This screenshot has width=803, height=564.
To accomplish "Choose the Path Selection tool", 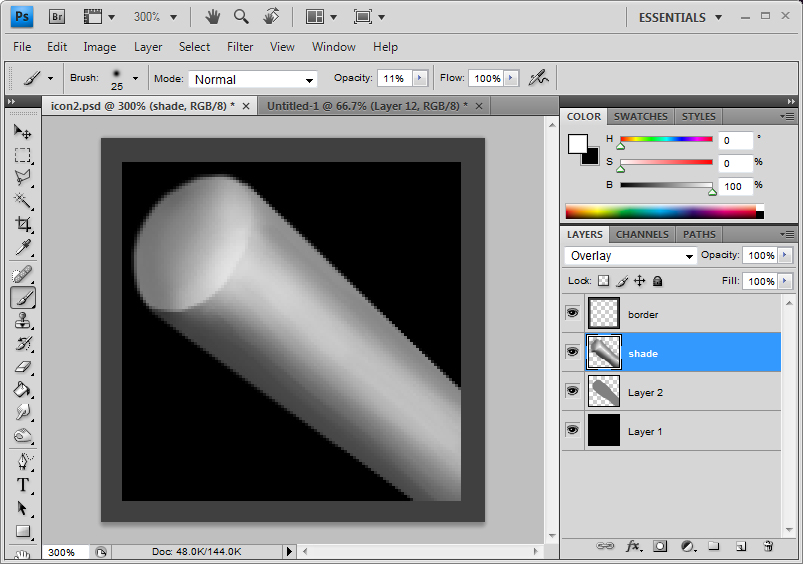I will pos(23,508).
